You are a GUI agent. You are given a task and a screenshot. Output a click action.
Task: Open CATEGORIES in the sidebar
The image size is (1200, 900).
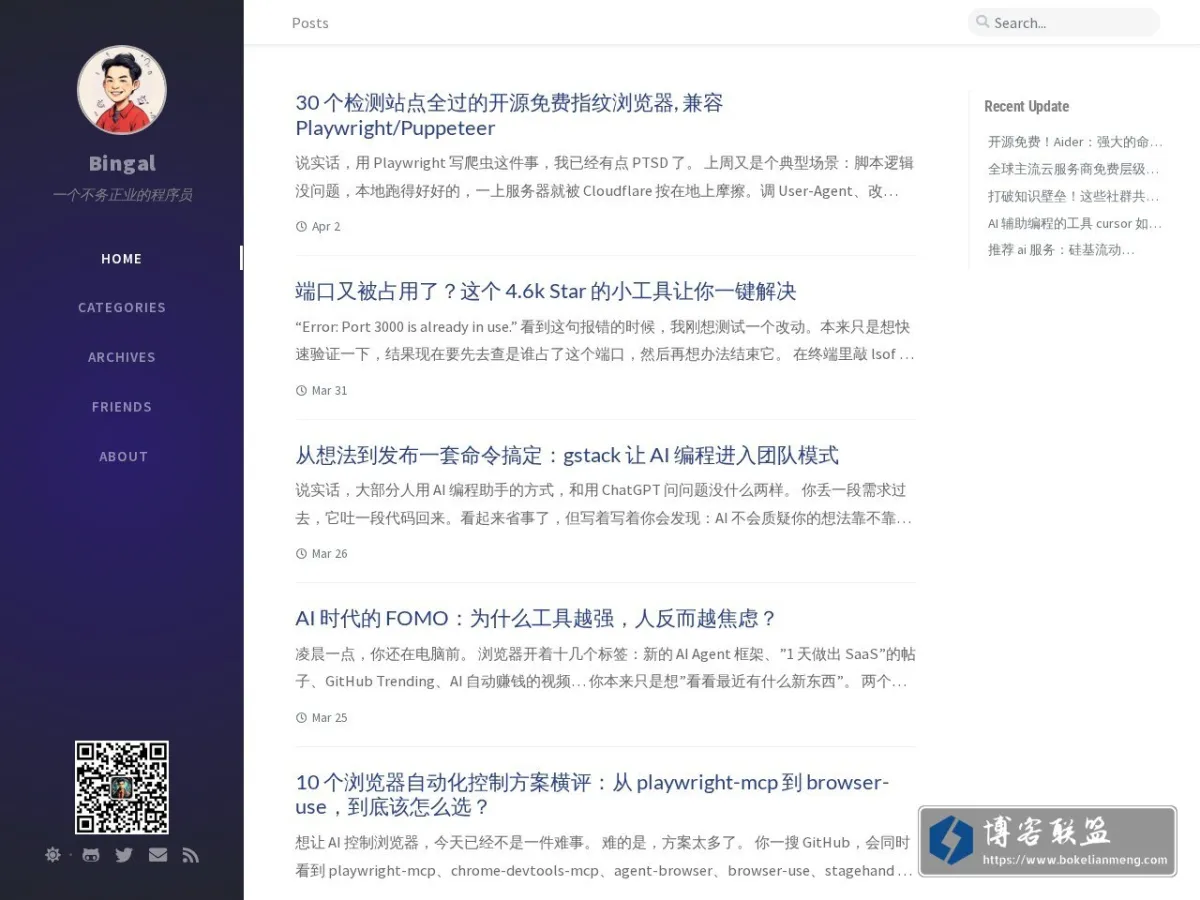(122, 307)
